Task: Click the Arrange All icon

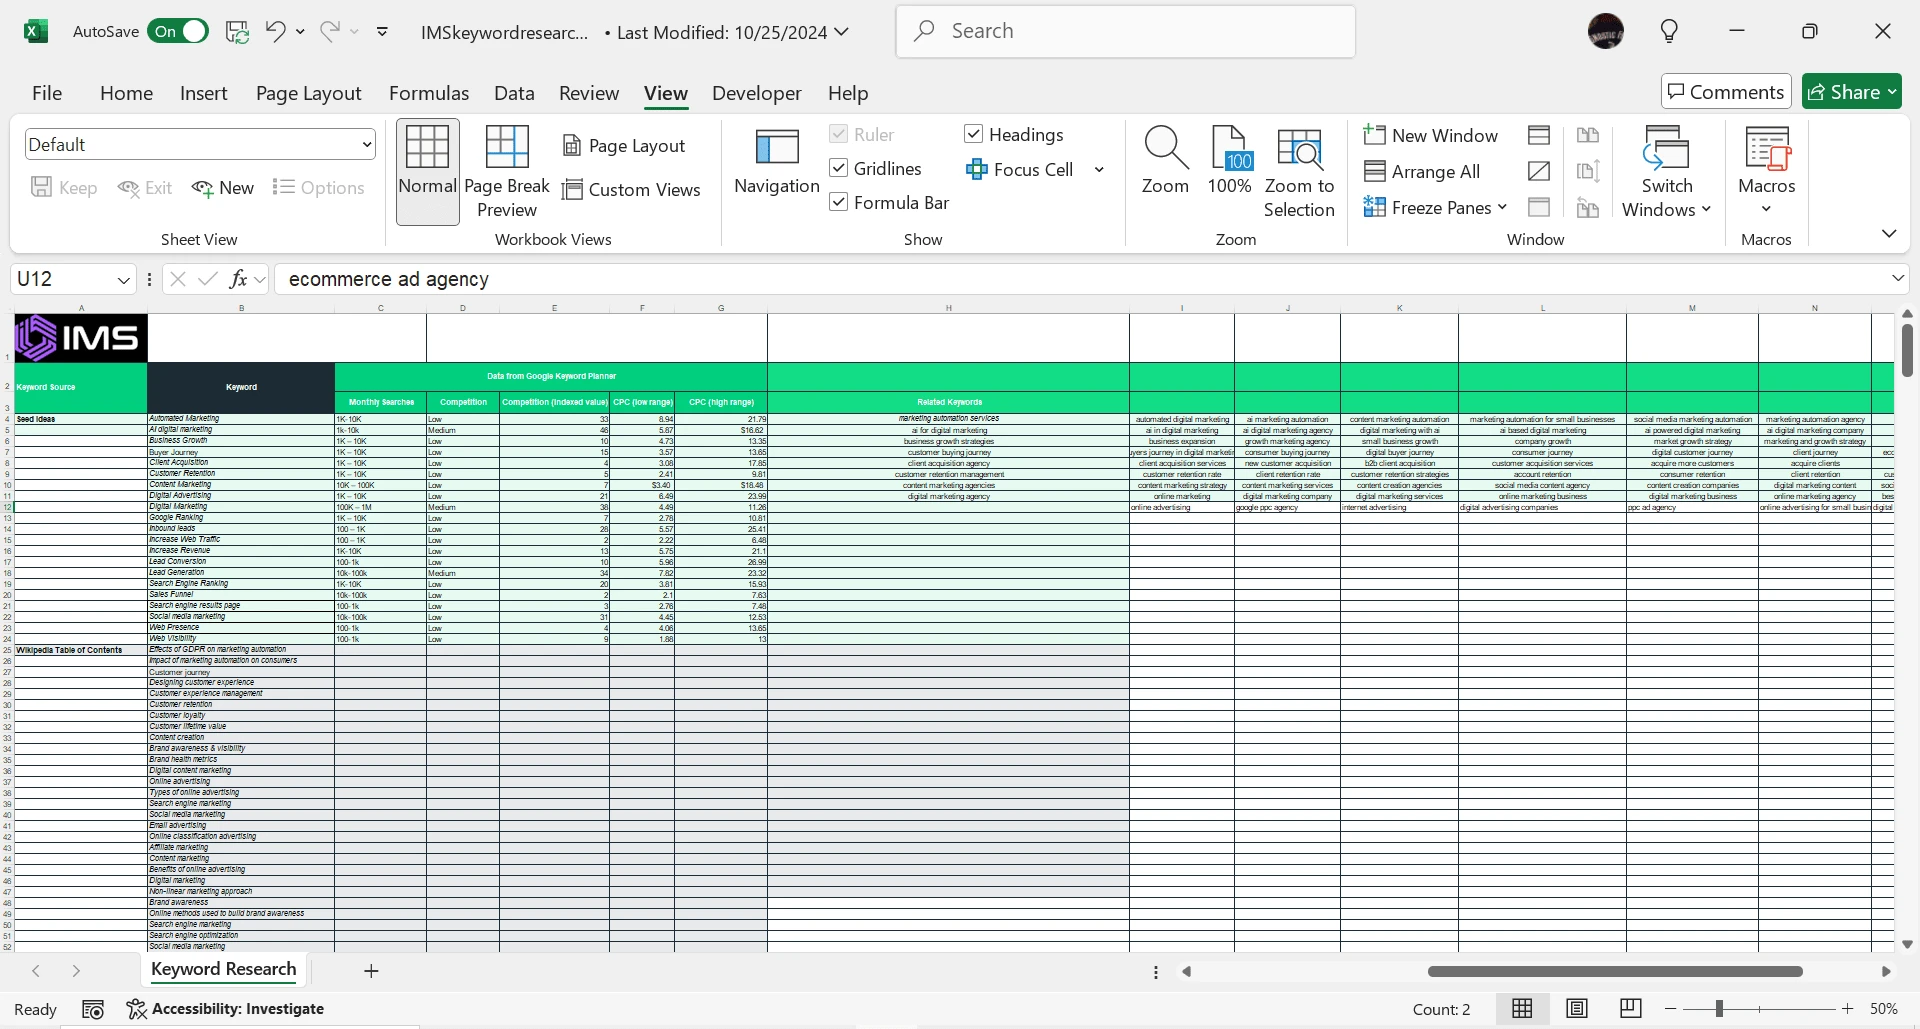Action: pos(1422,172)
